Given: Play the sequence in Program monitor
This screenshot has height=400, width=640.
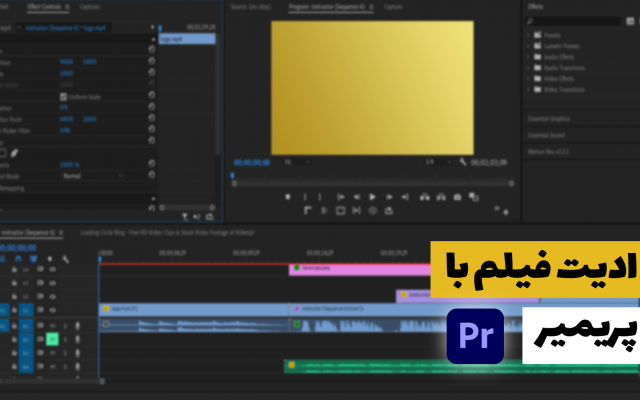Looking at the screenshot, I should point(372,197).
